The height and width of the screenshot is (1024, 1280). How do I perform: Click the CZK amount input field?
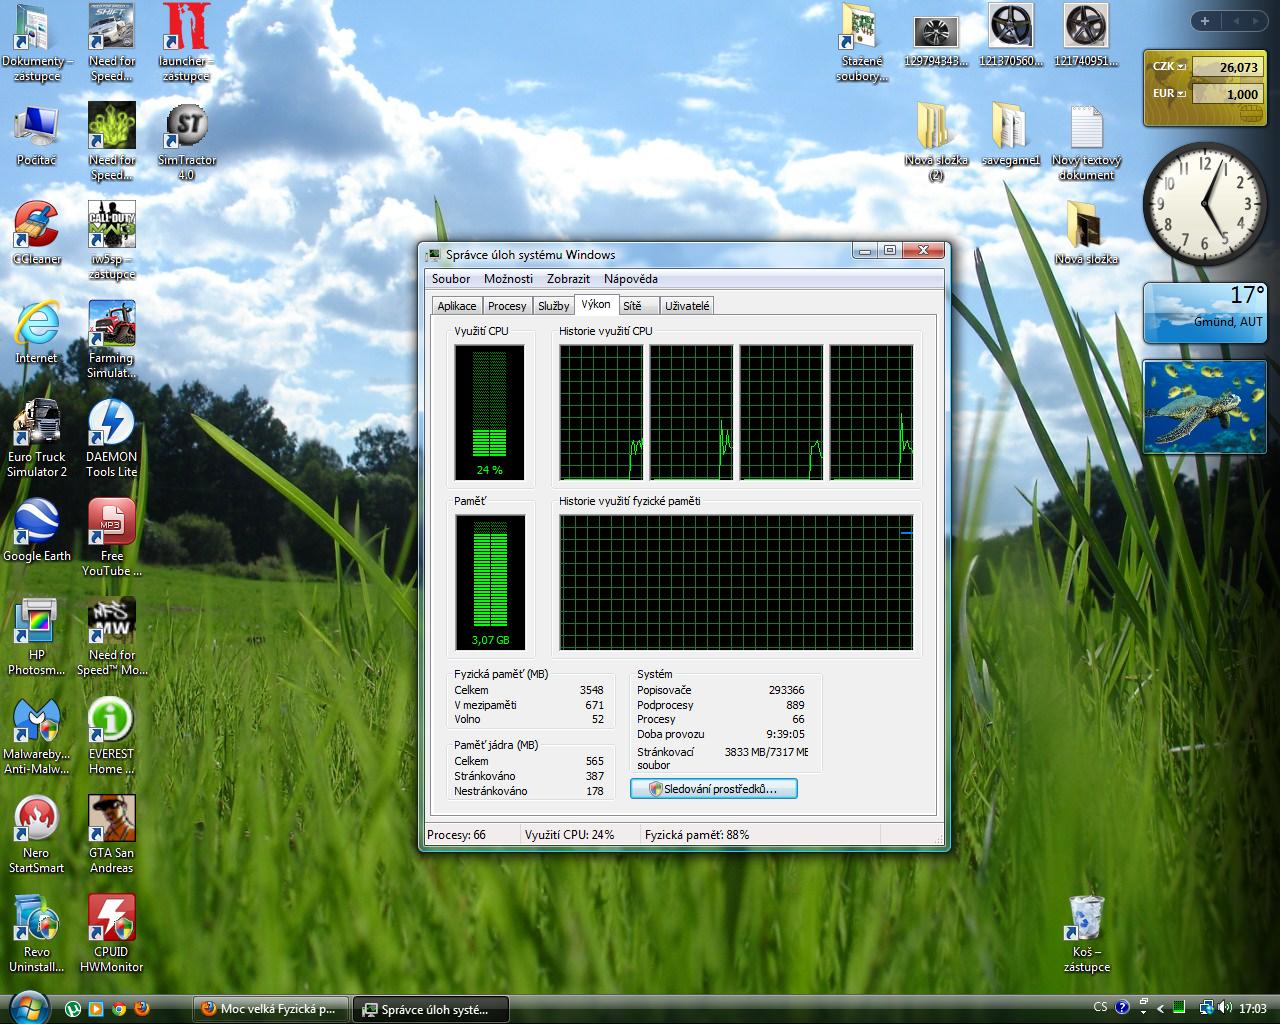point(1230,67)
